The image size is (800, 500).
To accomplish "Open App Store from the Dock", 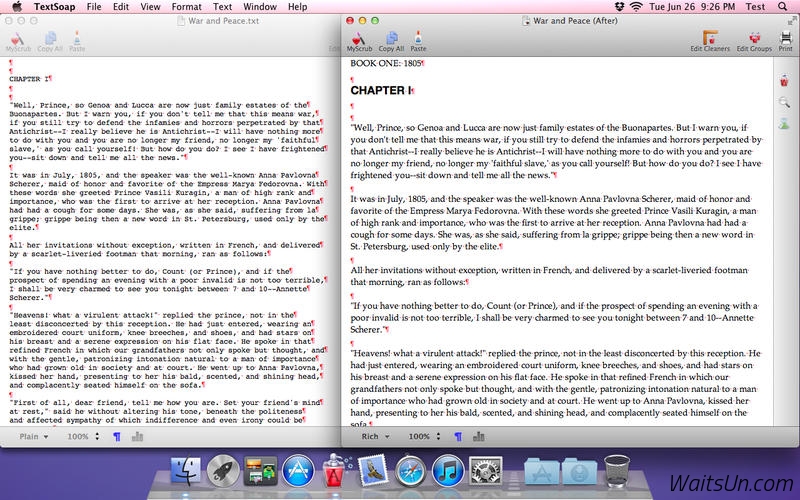I will click(298, 470).
